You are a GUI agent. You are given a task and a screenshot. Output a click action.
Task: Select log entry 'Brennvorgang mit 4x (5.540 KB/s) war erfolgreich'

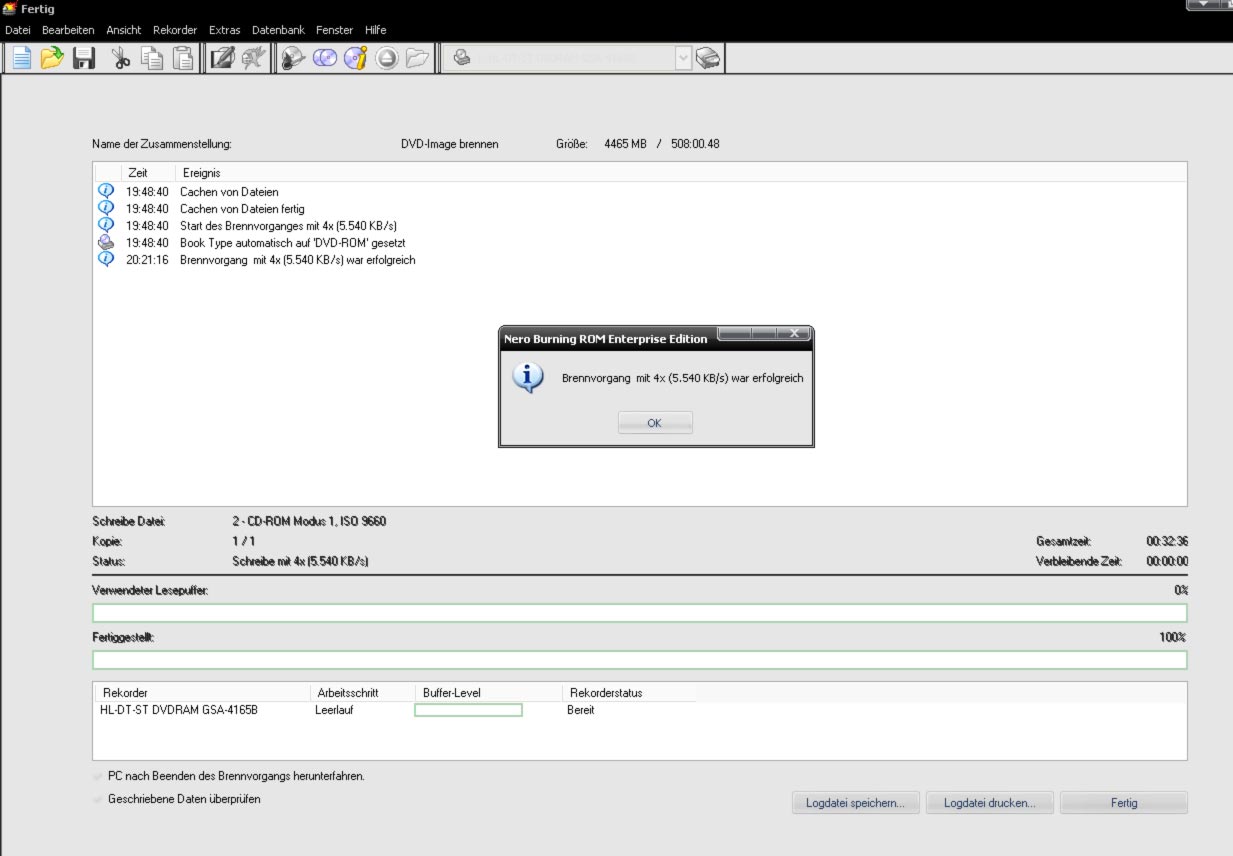point(297,260)
